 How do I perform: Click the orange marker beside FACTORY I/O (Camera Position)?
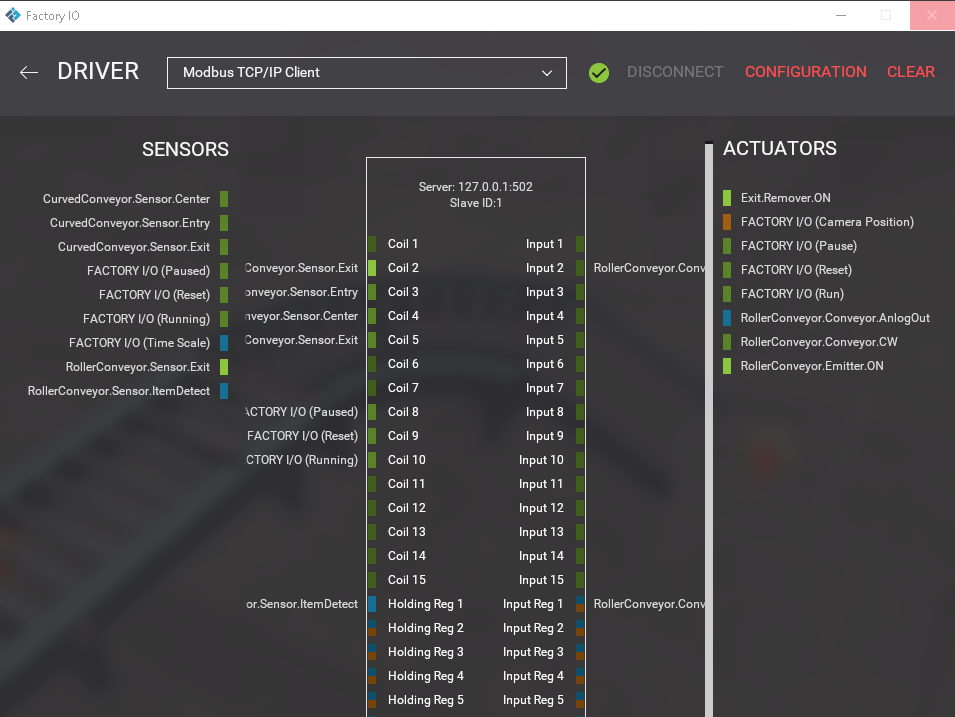coord(727,222)
